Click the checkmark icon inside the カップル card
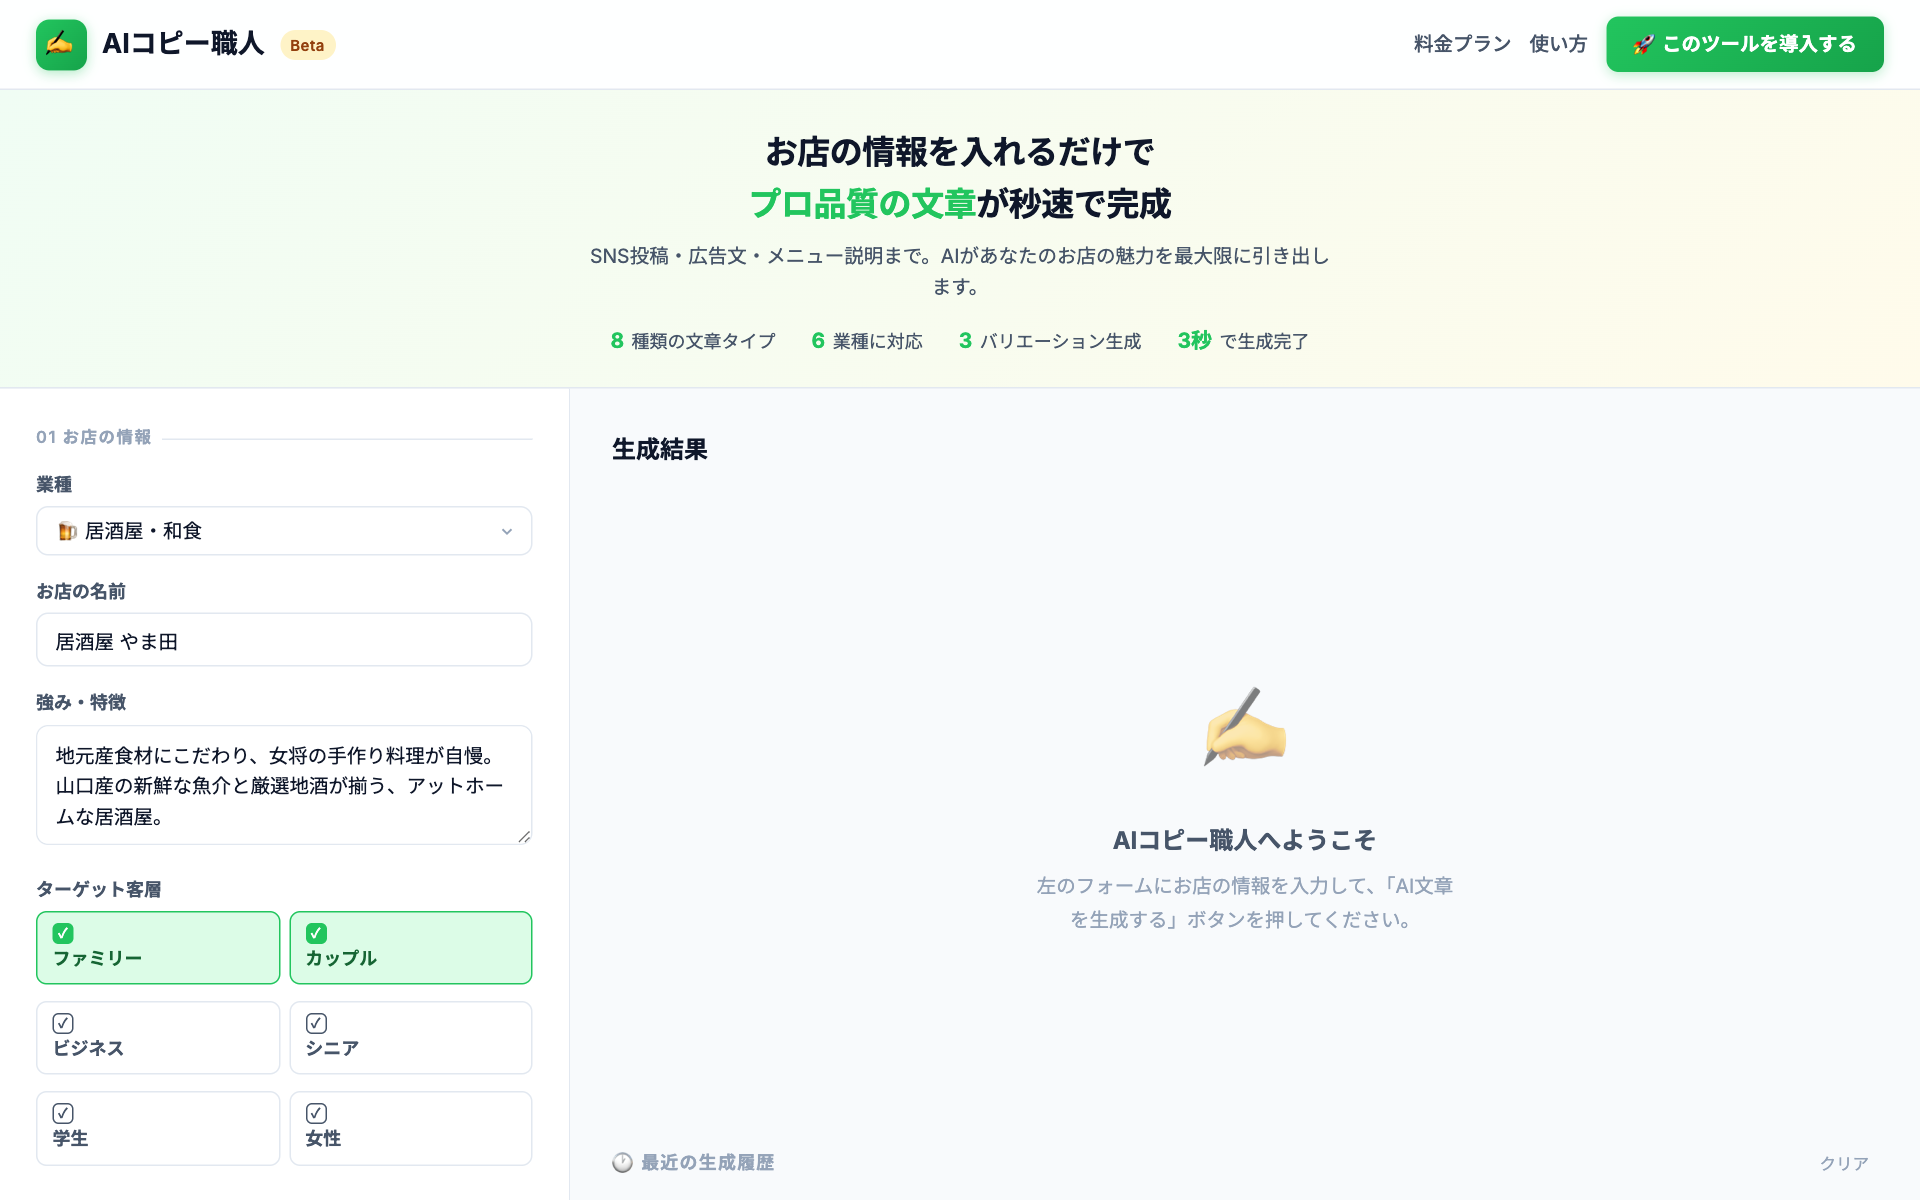 pos(317,933)
